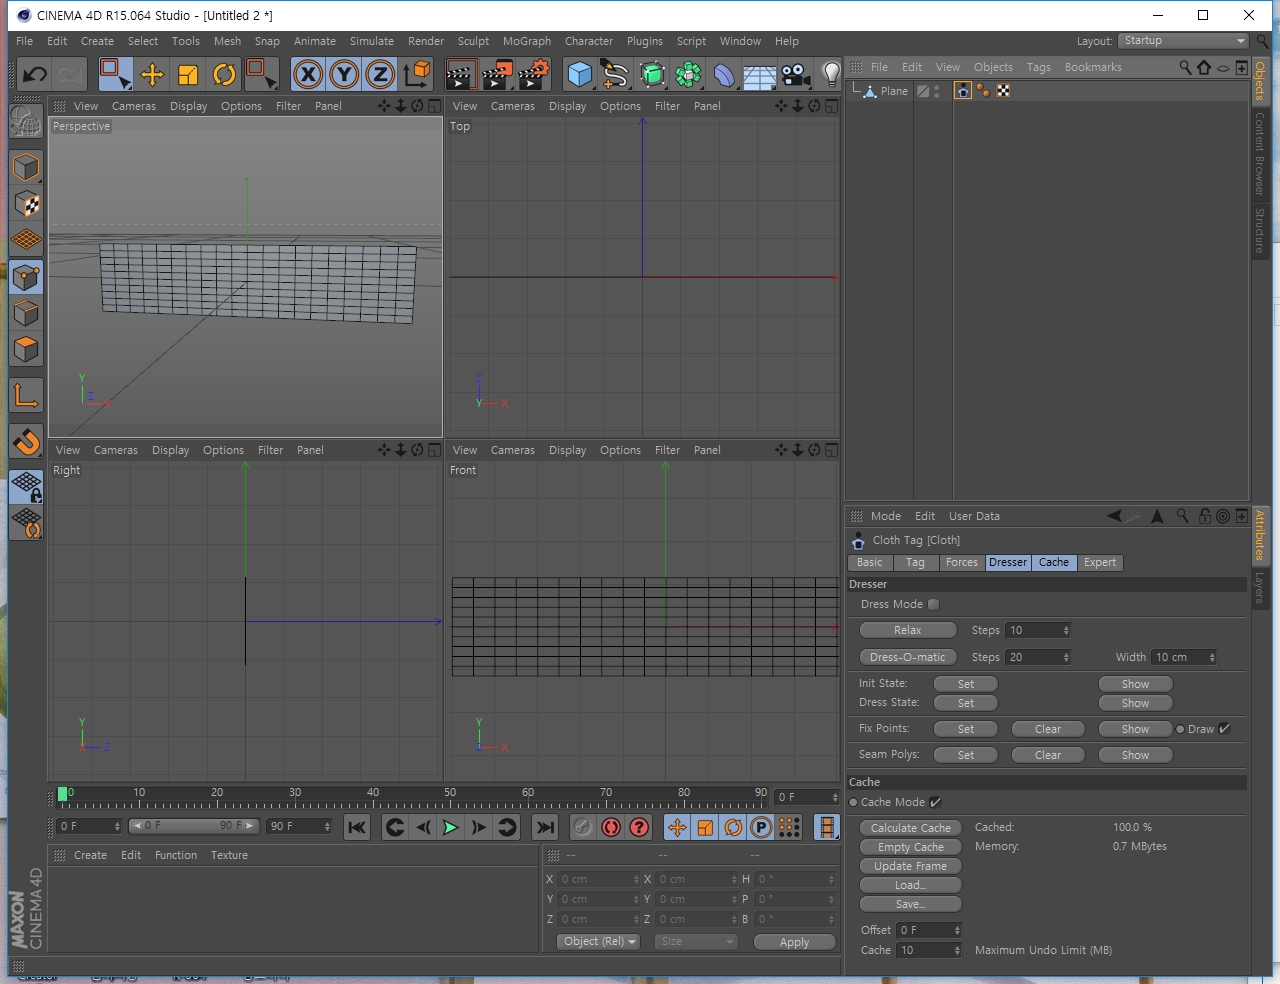Adjust the Dress-O-matic Steps stepper

[1067, 657]
